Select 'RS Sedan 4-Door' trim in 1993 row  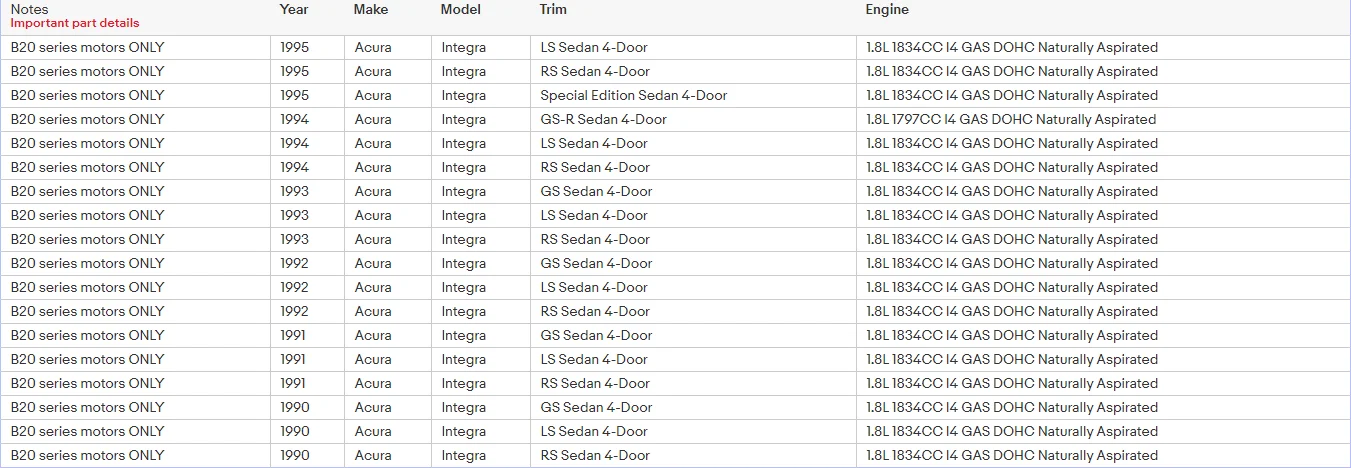tap(595, 239)
